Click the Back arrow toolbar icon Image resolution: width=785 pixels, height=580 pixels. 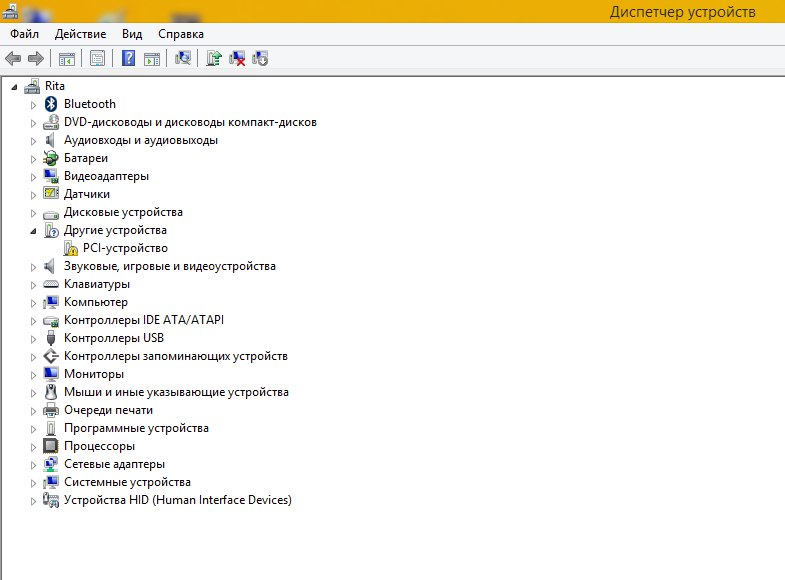(13, 59)
